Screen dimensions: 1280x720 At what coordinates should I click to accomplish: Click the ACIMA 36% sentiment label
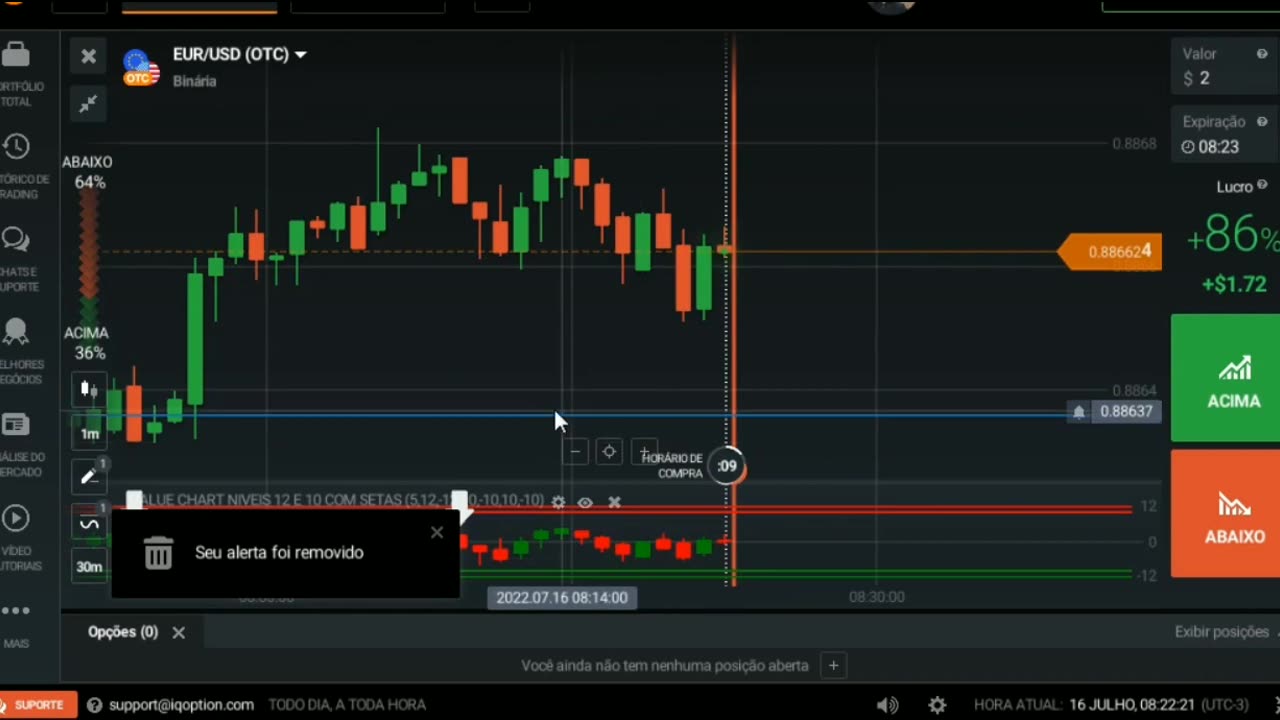click(87, 342)
